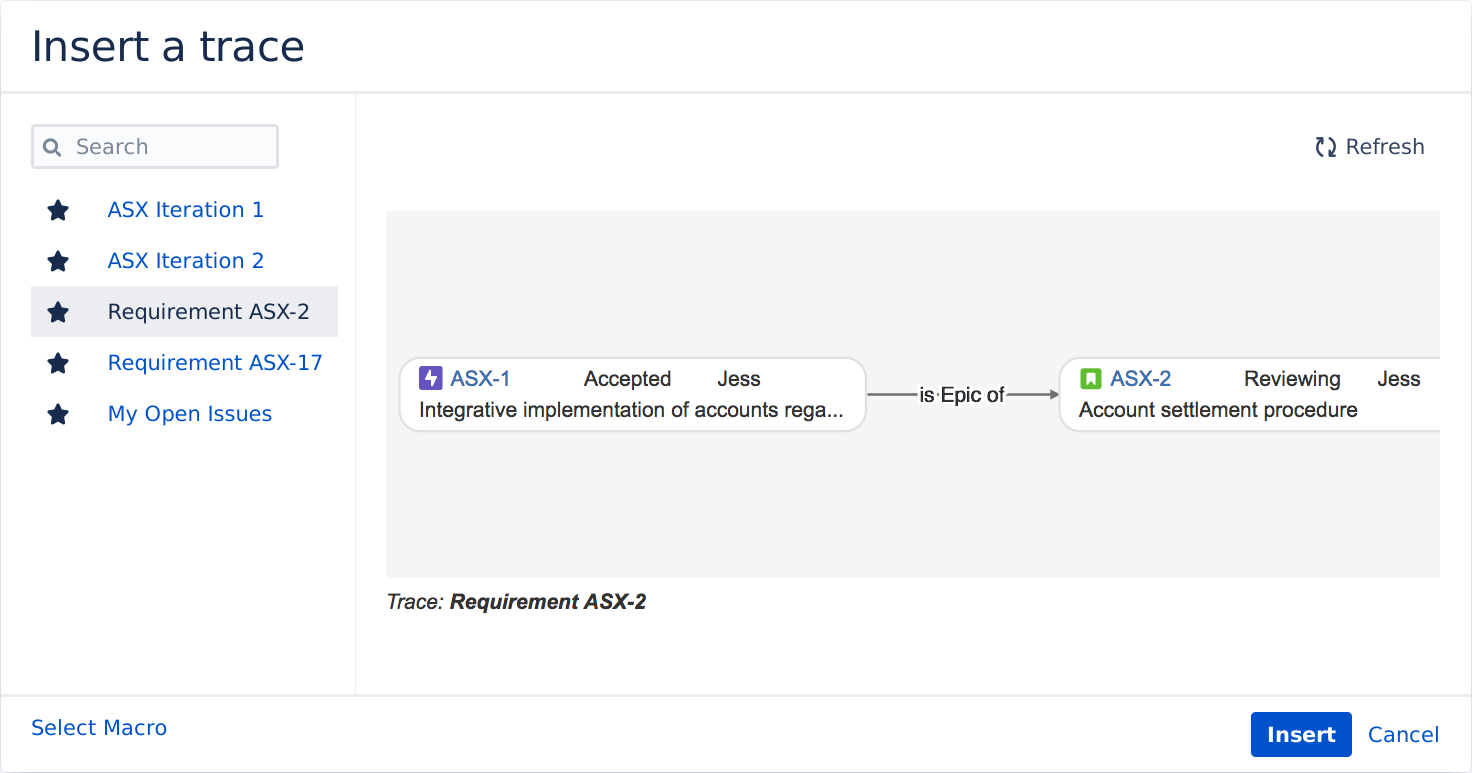The height and width of the screenshot is (773, 1472).
Task: Click the Cancel link
Action: (x=1403, y=735)
